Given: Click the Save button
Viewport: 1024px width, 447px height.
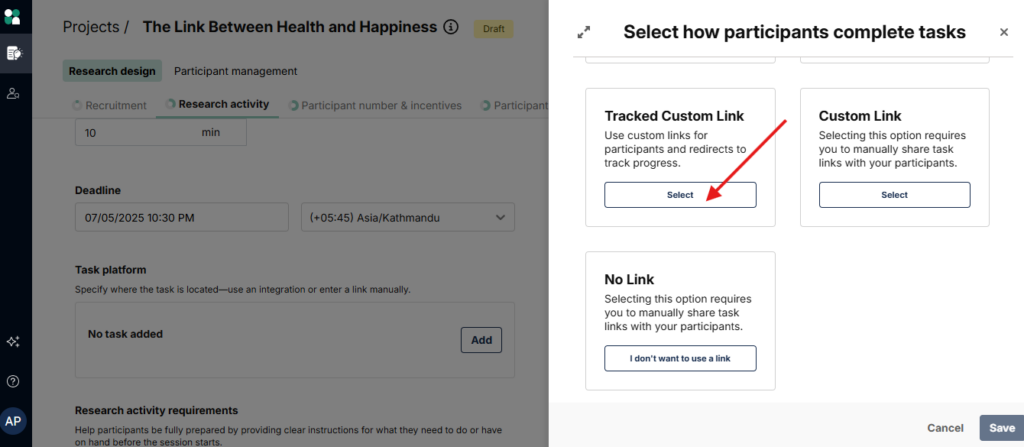Looking at the screenshot, I should point(1002,428).
